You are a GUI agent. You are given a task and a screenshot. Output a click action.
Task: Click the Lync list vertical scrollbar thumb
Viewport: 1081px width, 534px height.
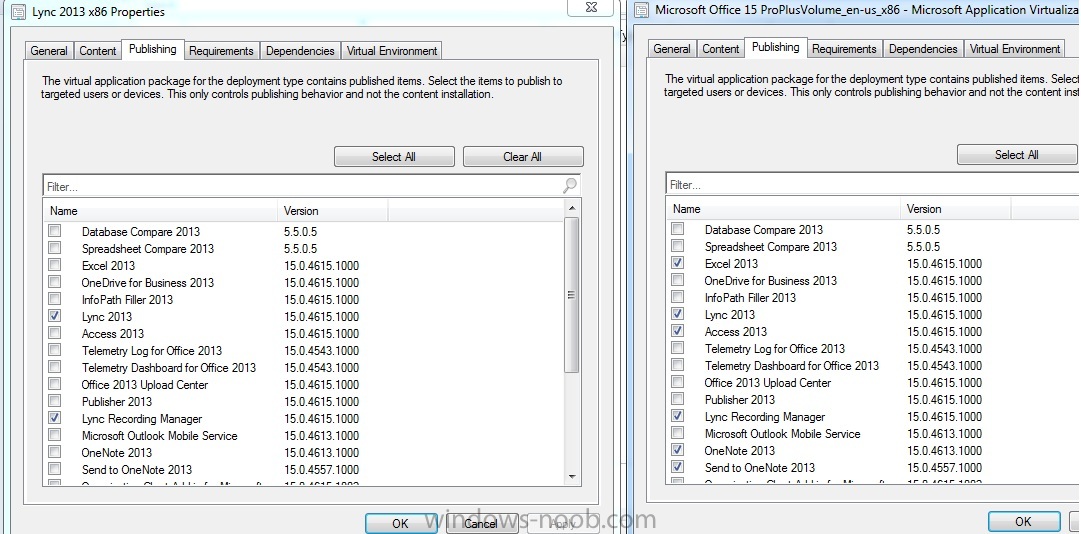click(572, 295)
